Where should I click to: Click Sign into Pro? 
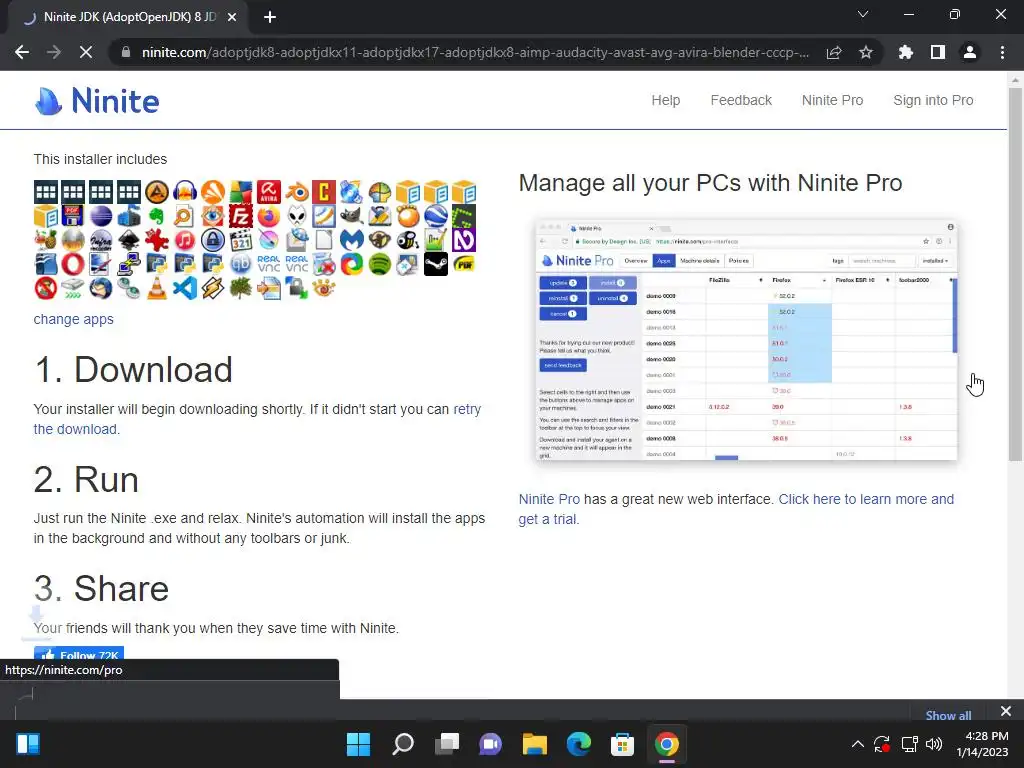tap(933, 100)
